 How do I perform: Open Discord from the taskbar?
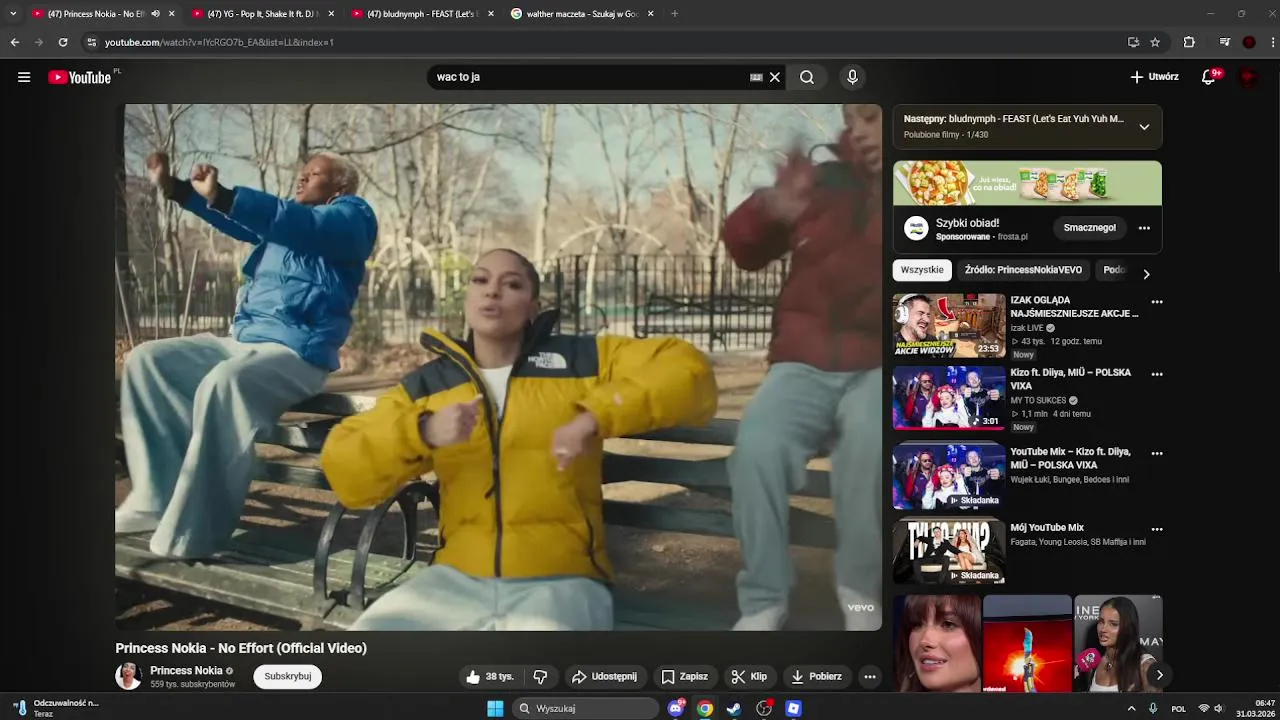676,708
